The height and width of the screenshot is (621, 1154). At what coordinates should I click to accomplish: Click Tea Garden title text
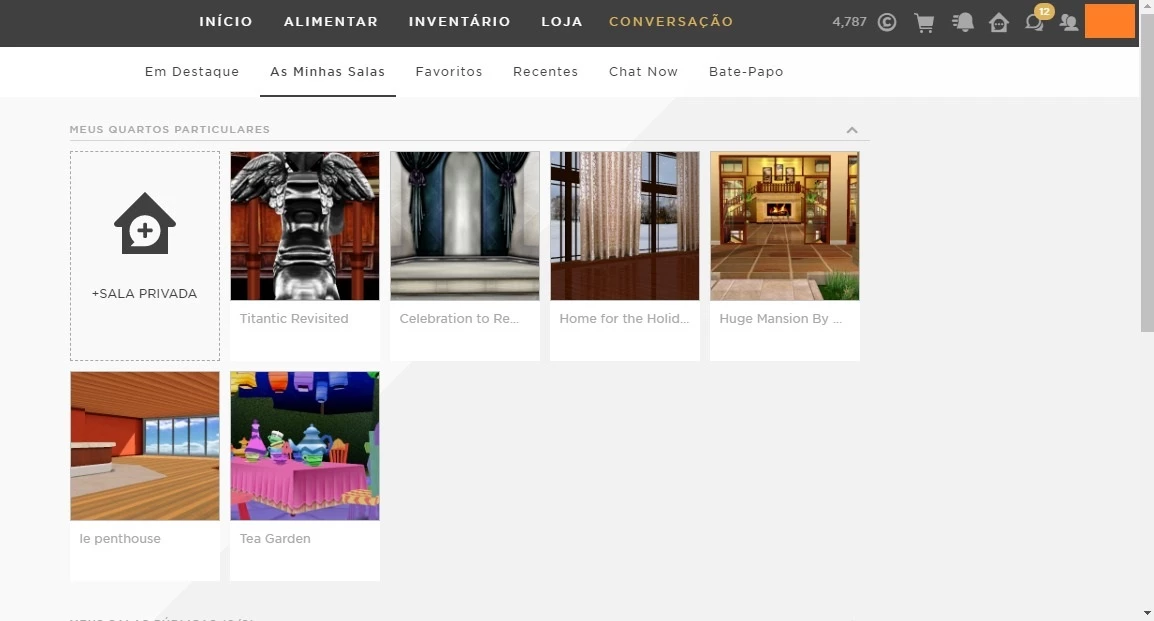(x=275, y=539)
